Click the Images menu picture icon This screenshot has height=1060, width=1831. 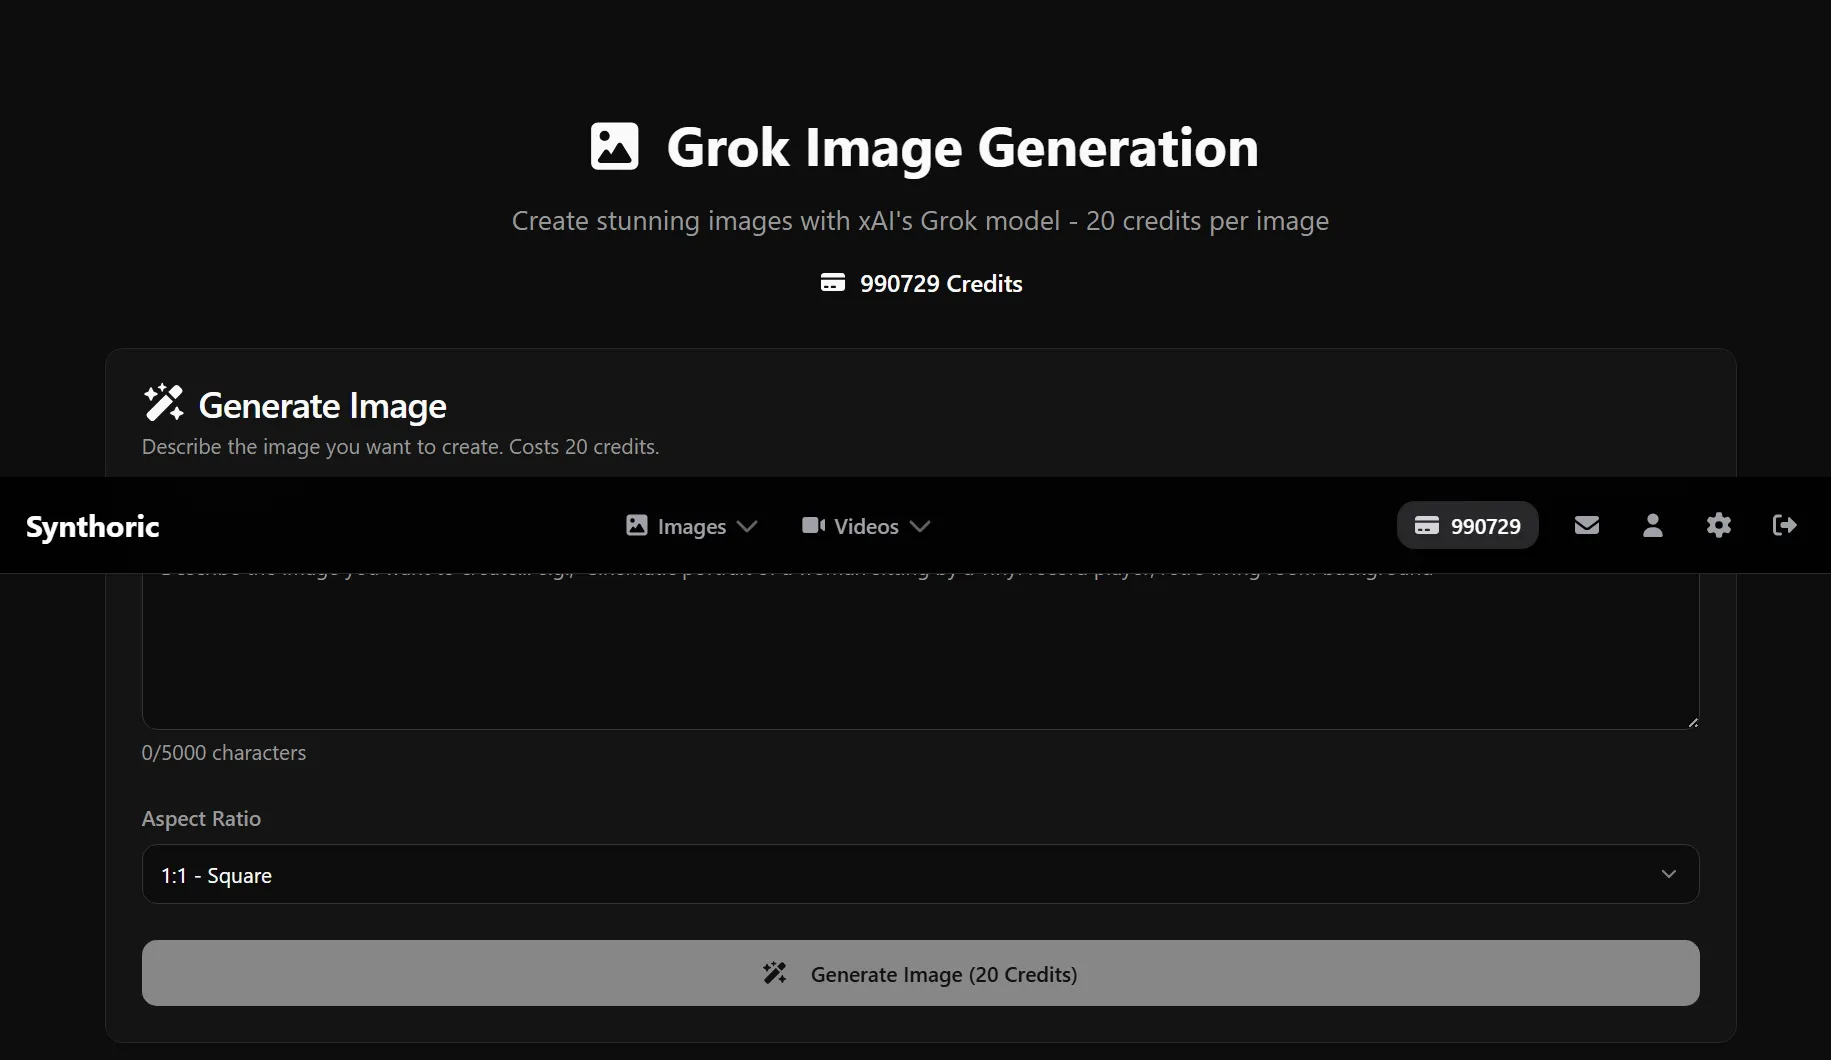point(636,525)
